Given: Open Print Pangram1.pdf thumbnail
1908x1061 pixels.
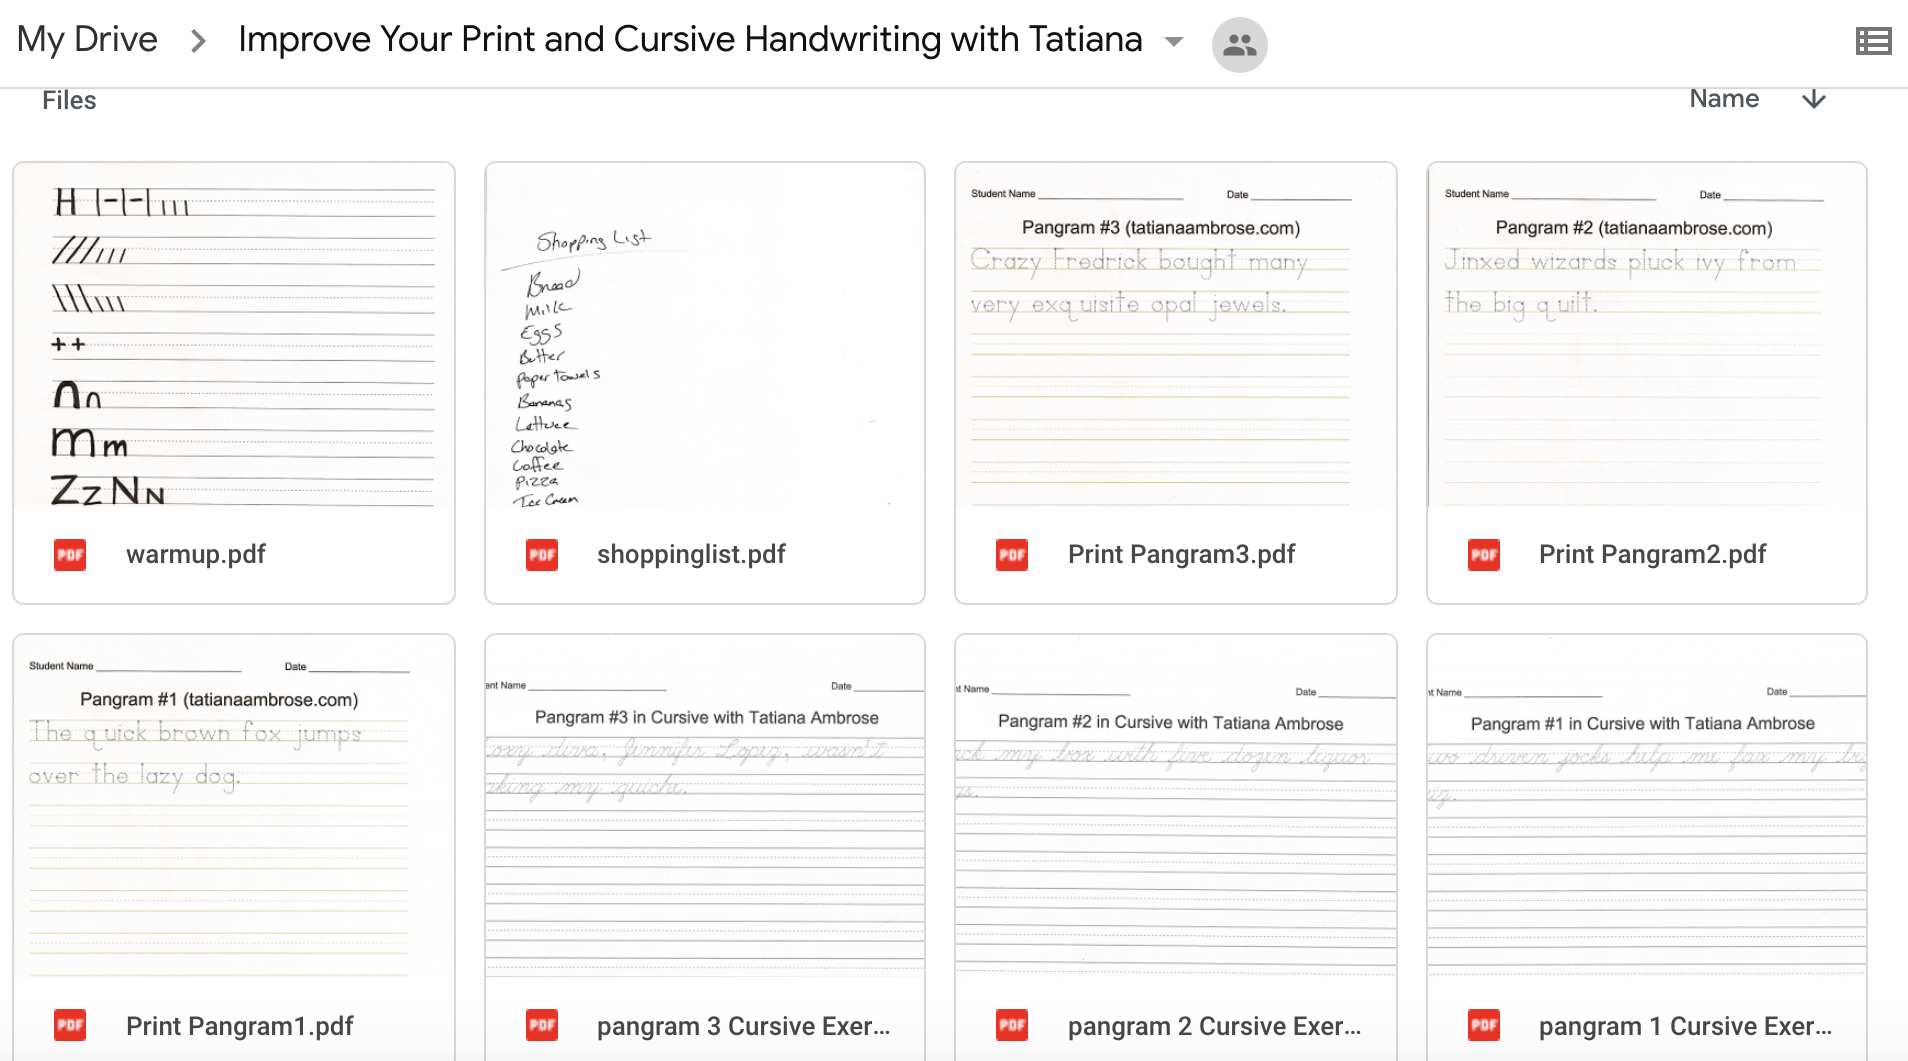Looking at the screenshot, I should pyautogui.click(x=234, y=806).
